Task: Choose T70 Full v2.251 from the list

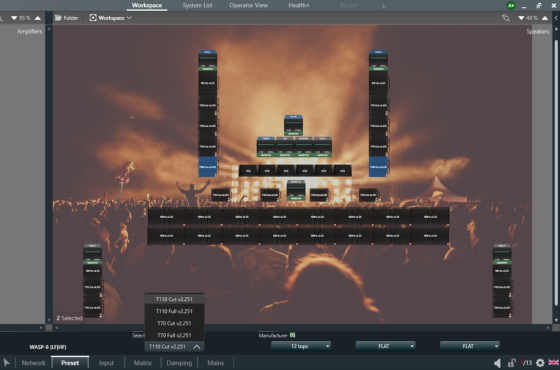Action: (x=174, y=335)
